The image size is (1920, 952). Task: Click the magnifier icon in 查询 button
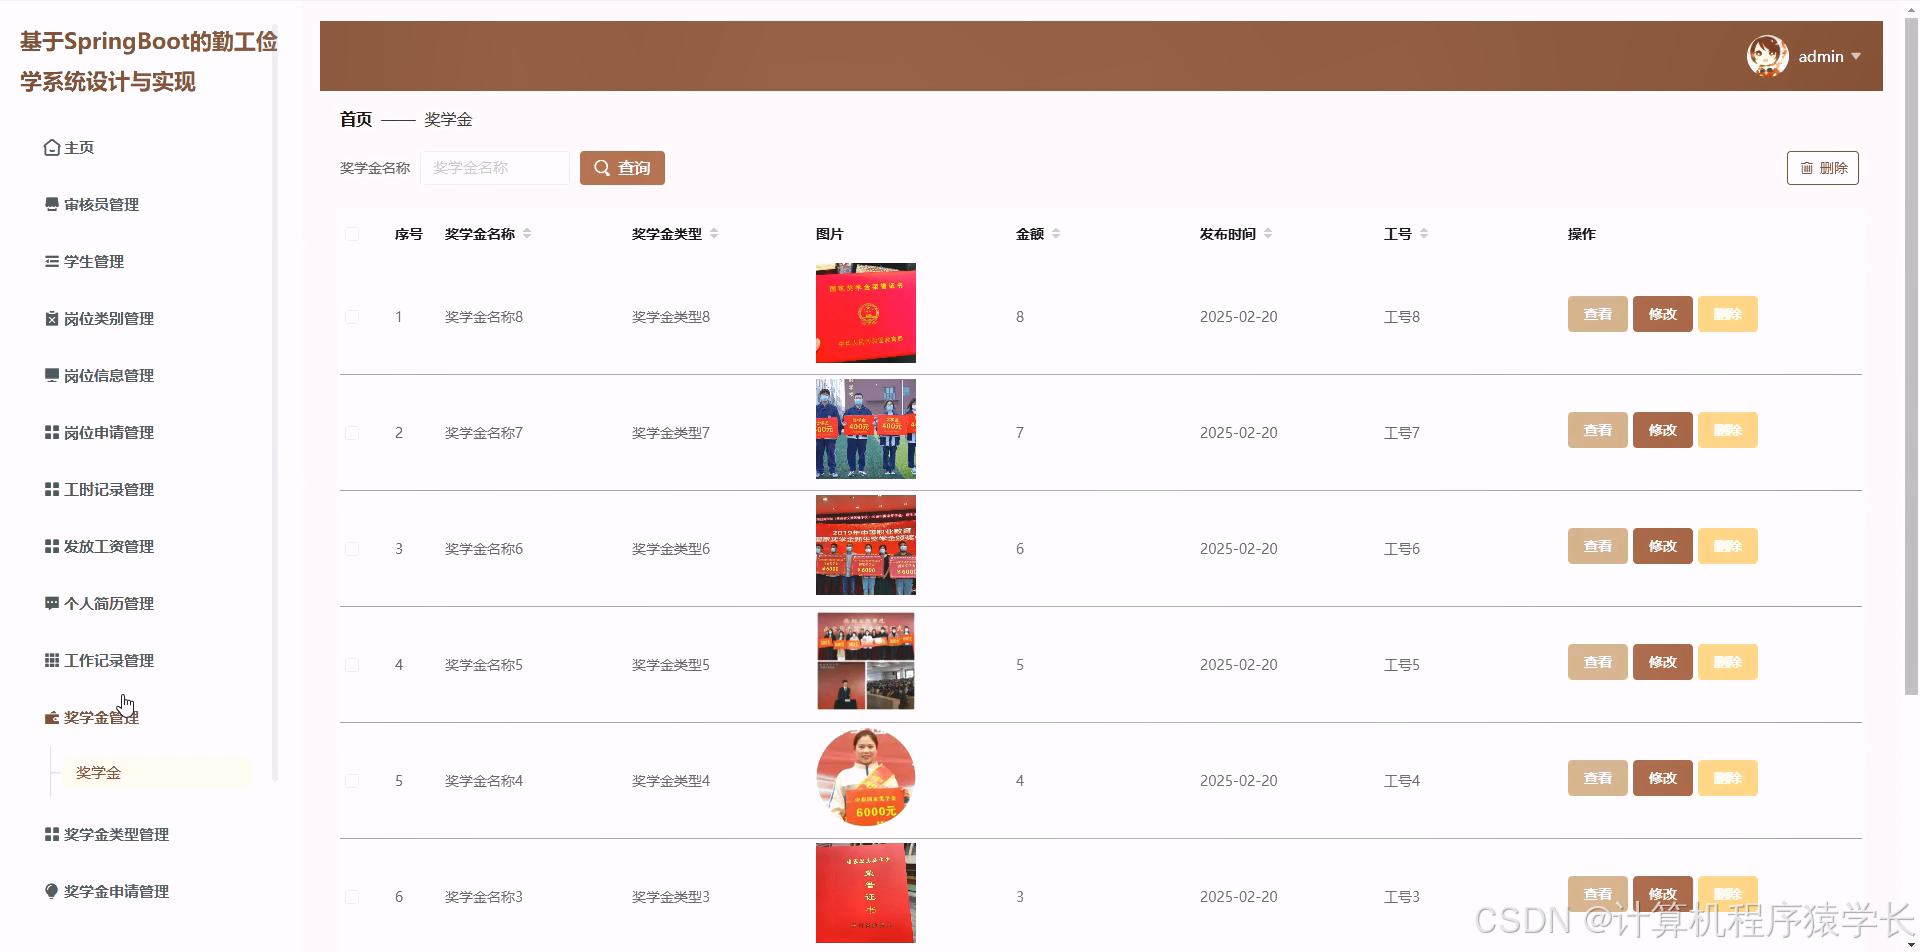(602, 168)
